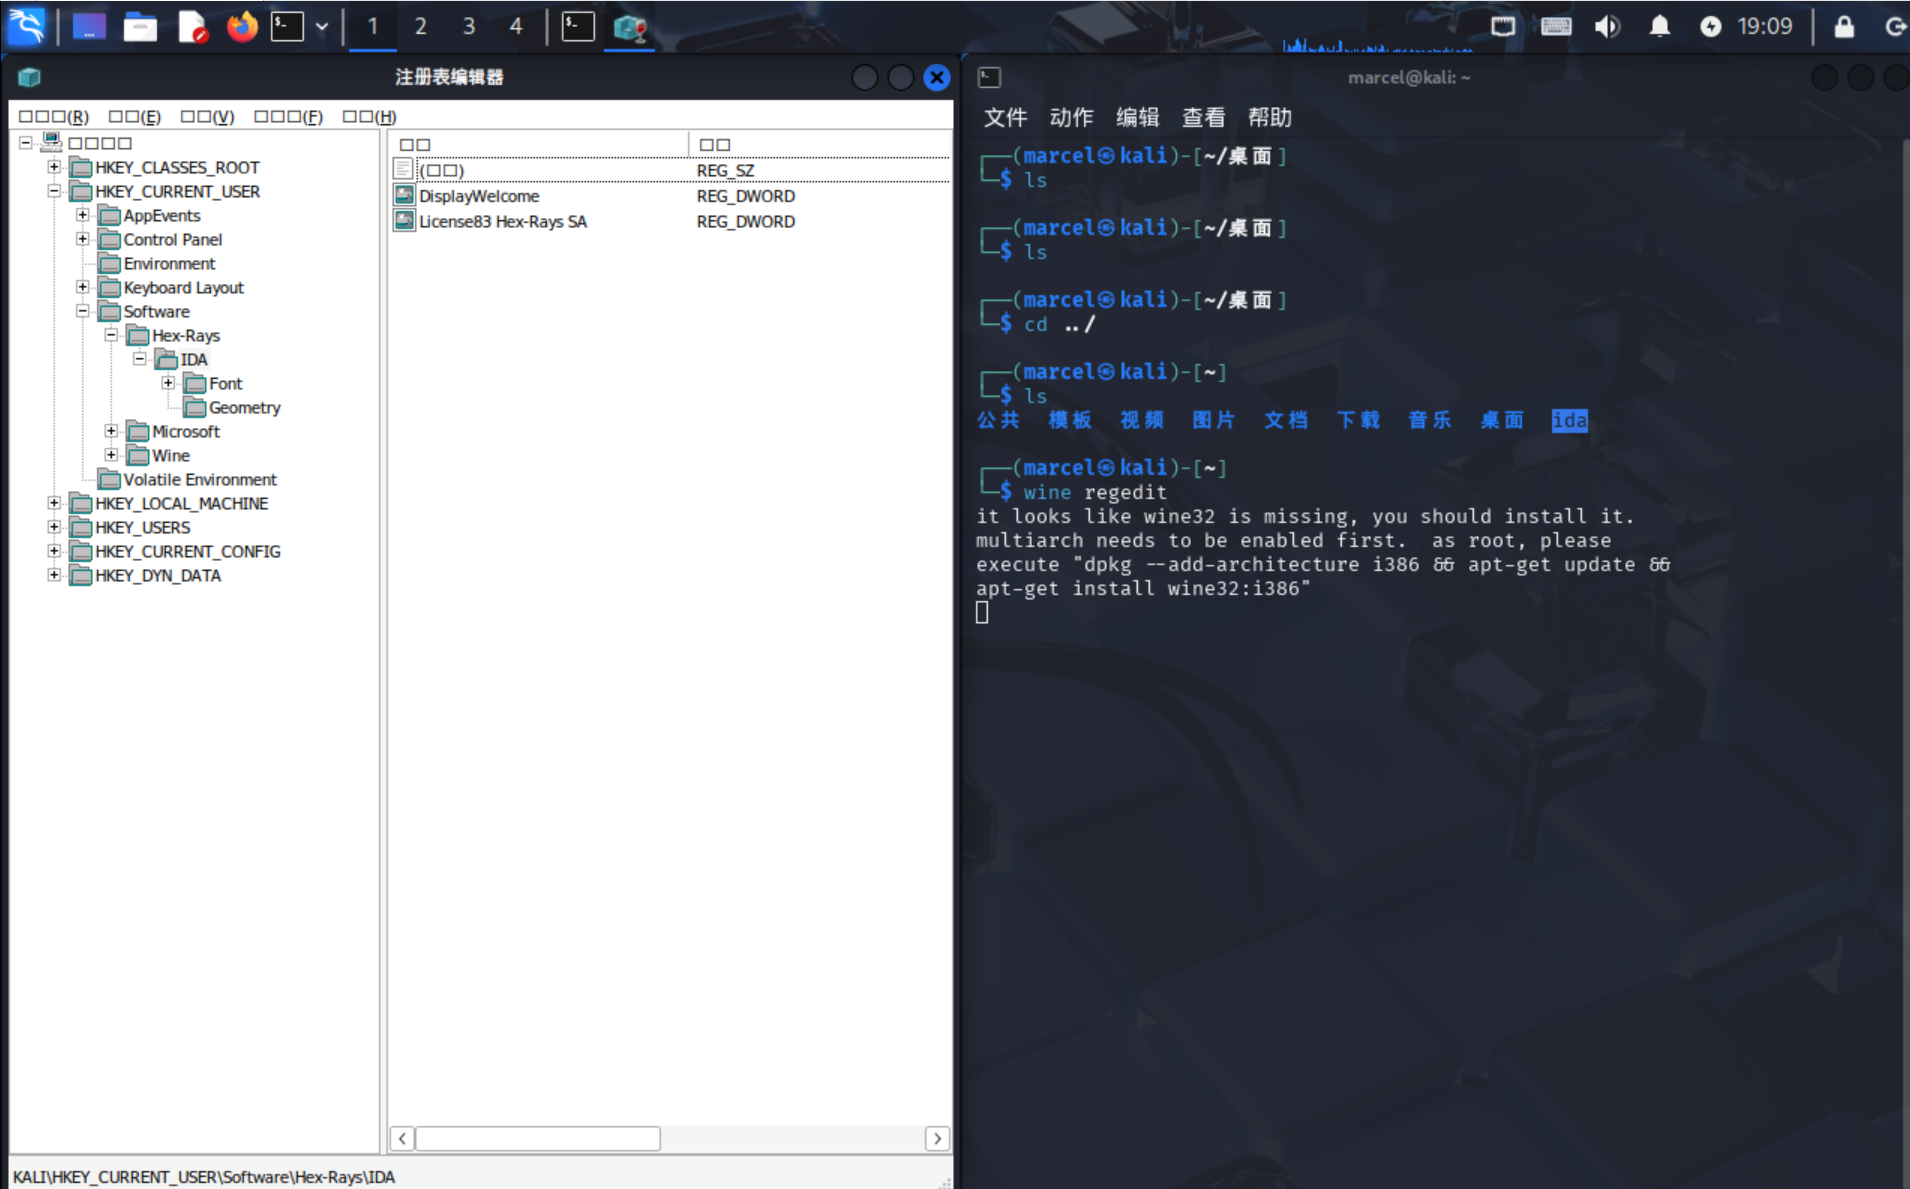Open the terminal 编辑 menu
The height and width of the screenshot is (1189, 1910).
(x=1137, y=117)
